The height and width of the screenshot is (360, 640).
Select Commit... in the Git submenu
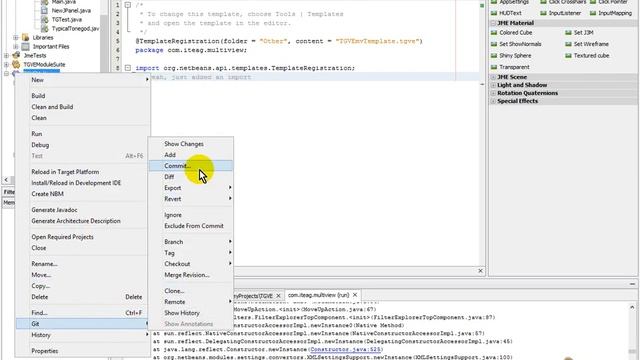click(x=191, y=166)
